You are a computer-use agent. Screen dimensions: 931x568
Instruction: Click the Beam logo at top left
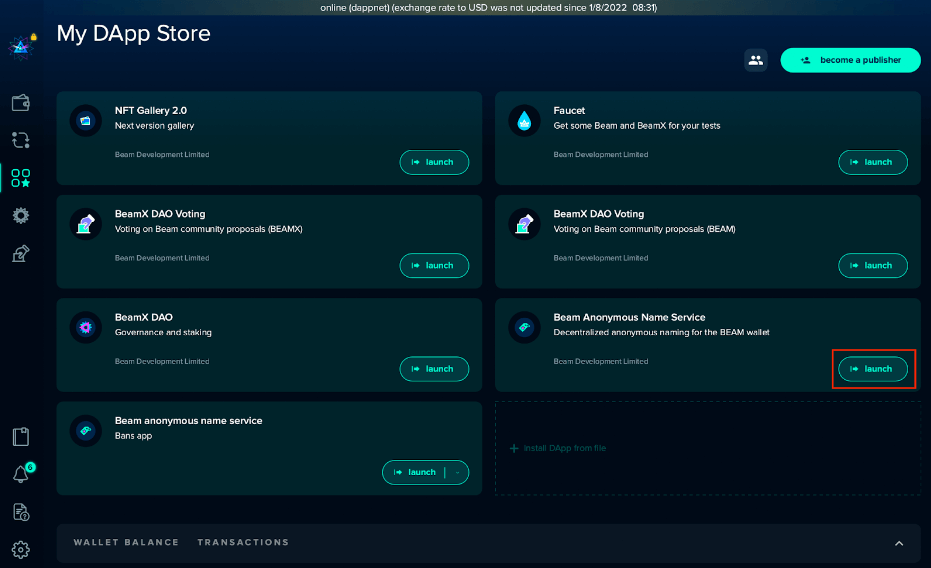coord(20,46)
